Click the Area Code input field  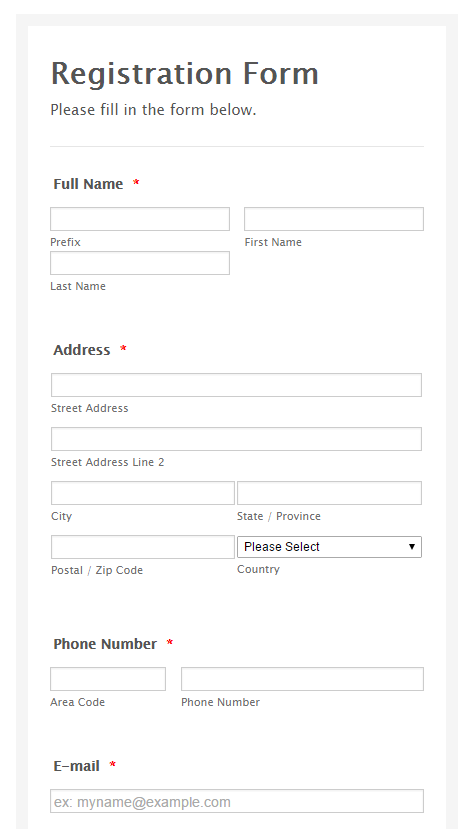(108, 679)
